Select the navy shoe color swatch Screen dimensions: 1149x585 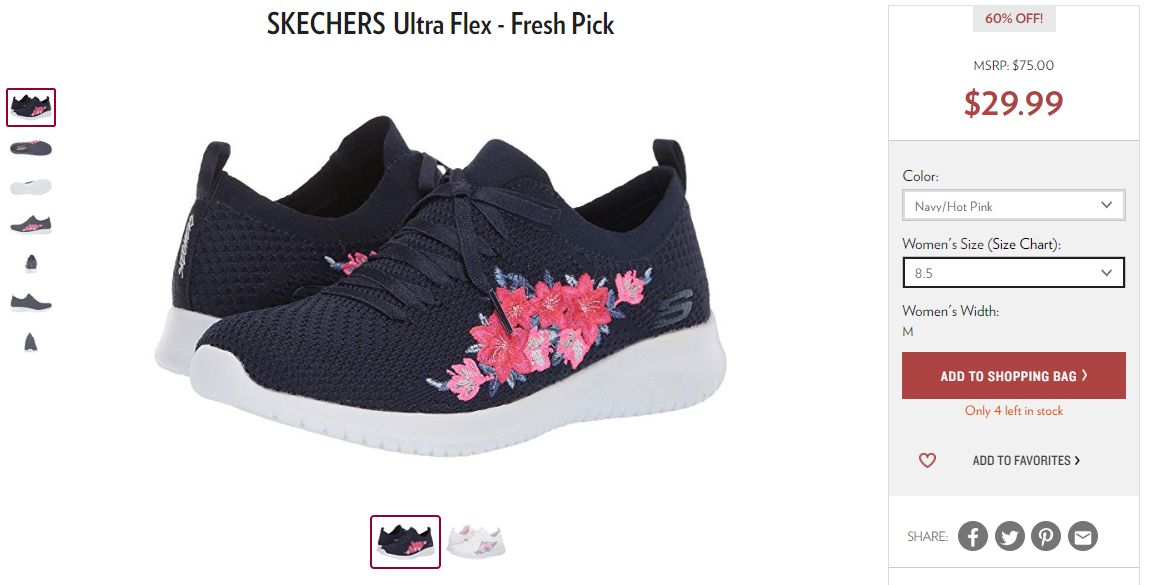pyautogui.click(x=405, y=542)
